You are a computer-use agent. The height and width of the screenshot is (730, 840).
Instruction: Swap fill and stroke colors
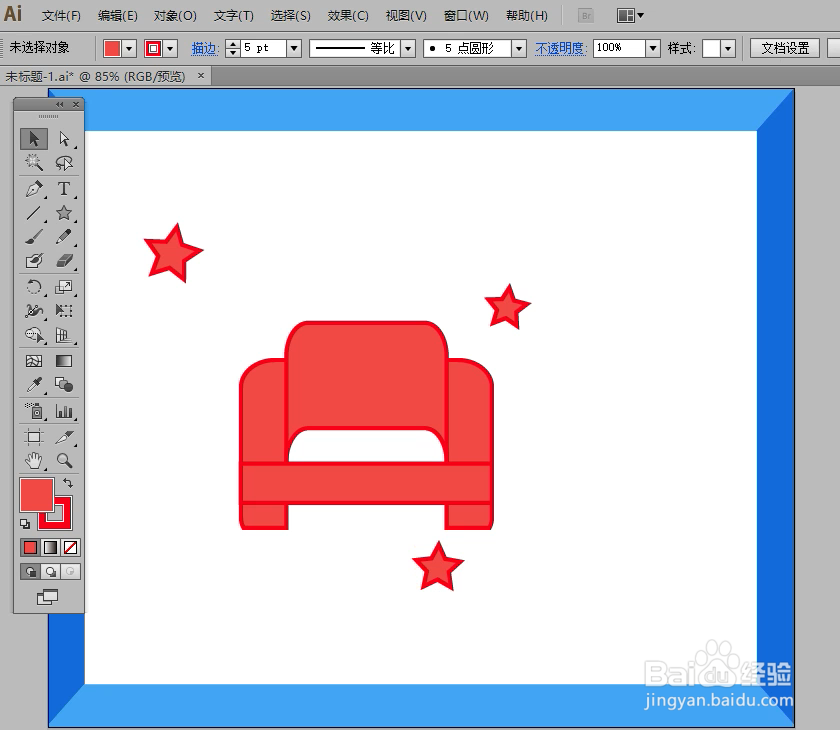tap(68, 483)
